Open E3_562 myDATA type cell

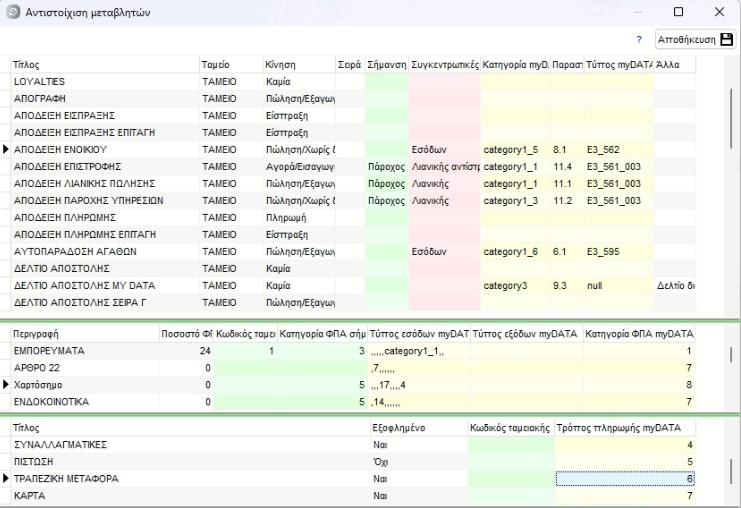click(x=618, y=149)
